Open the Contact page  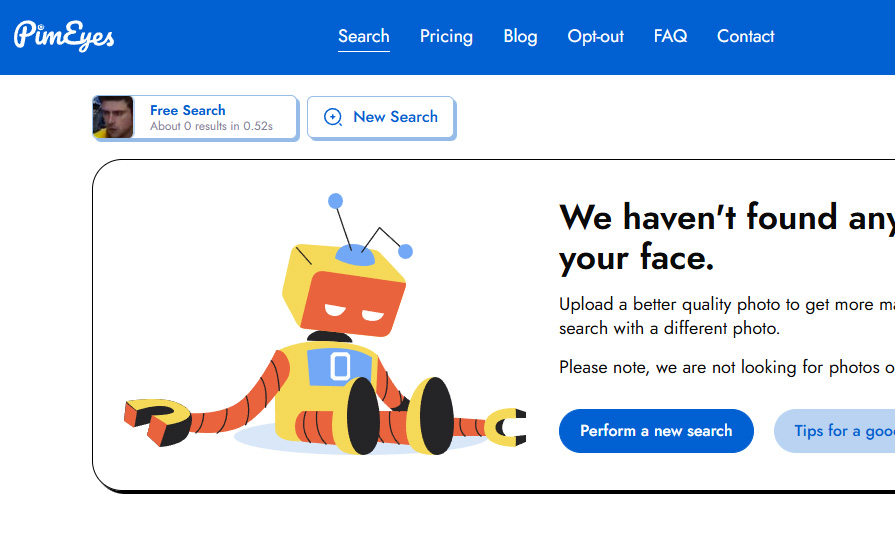click(x=745, y=36)
